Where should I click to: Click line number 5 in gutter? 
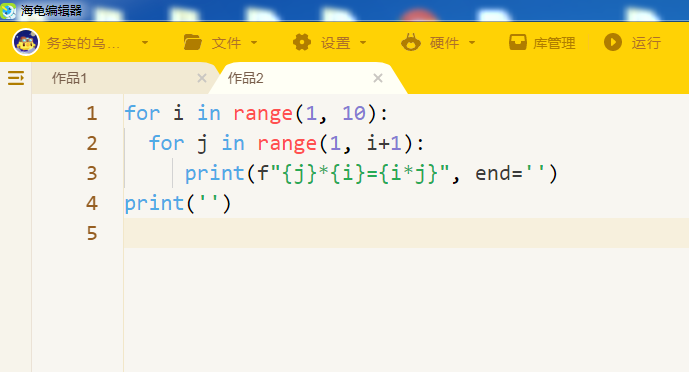91,233
